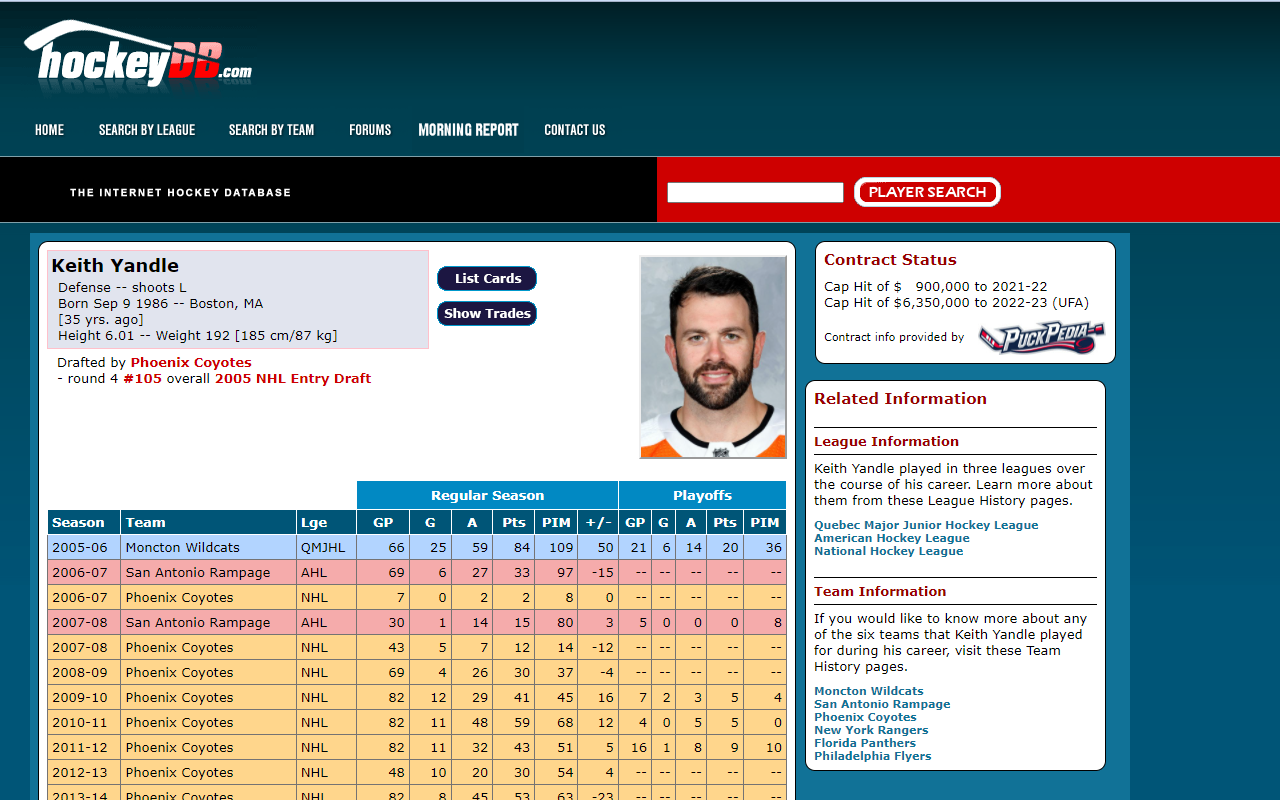Click the List Cards button

487,278
